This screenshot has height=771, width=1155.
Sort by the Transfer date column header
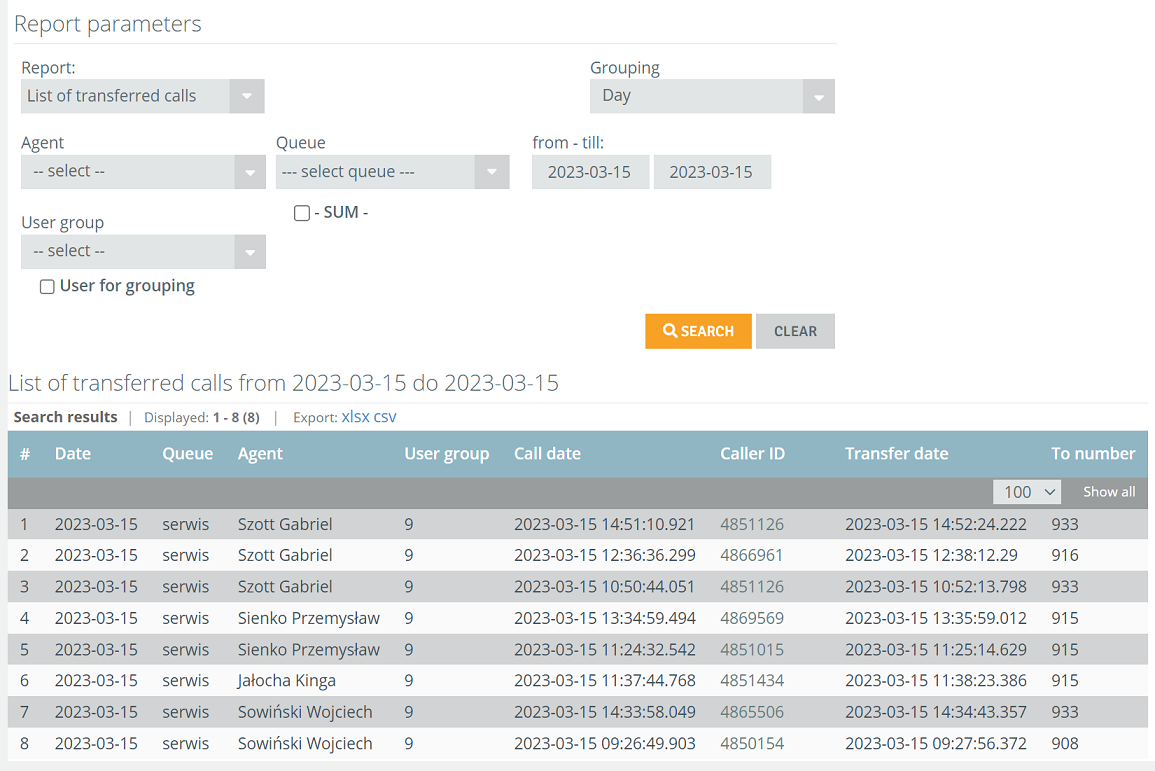pos(896,454)
